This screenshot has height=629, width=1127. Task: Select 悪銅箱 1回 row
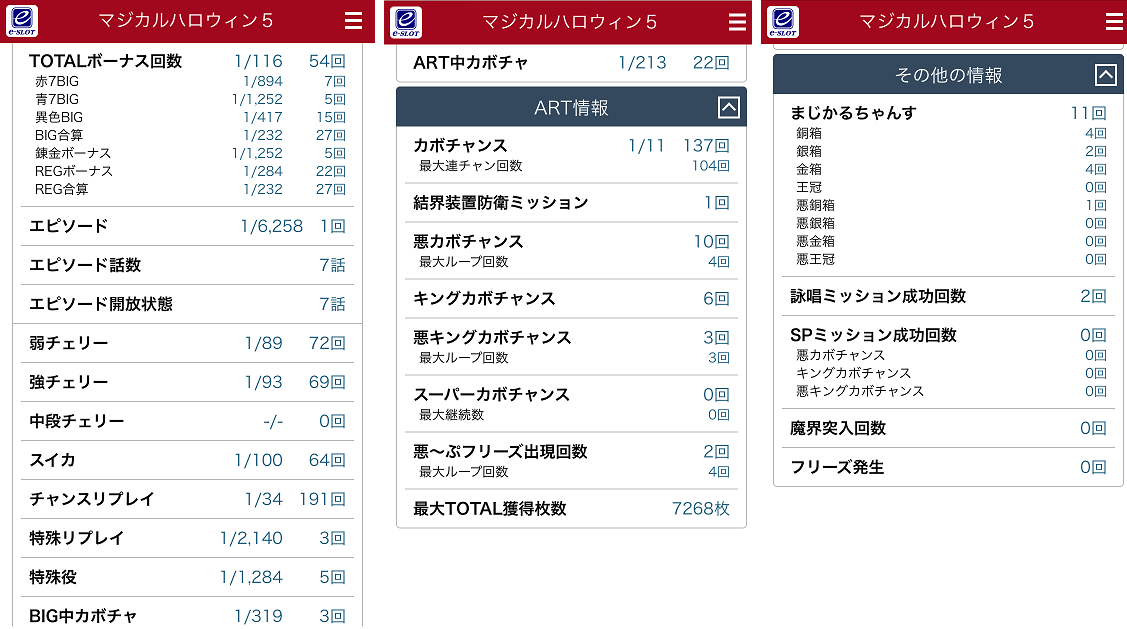tap(948, 205)
